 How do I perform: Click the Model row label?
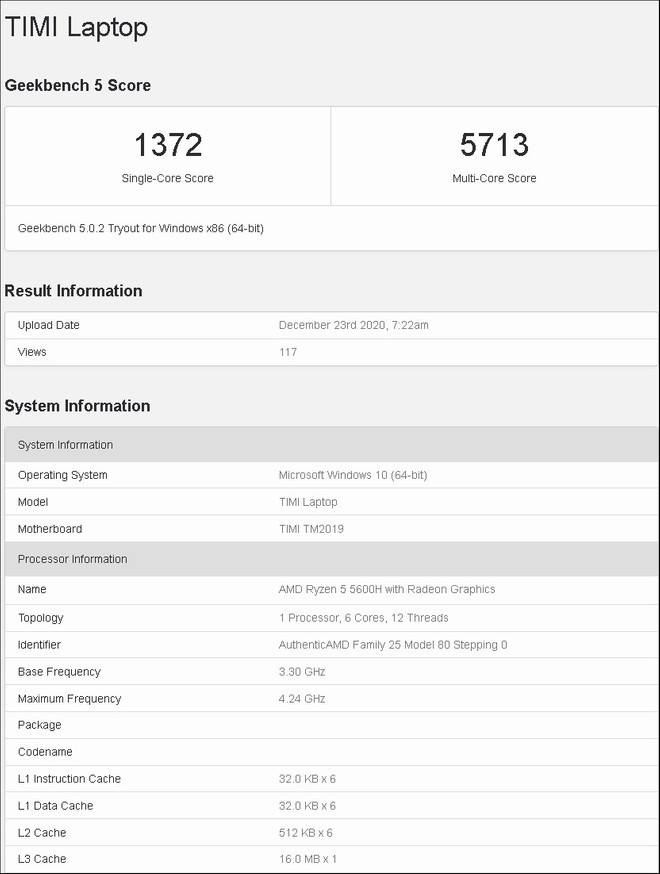pyautogui.click(x=33, y=502)
